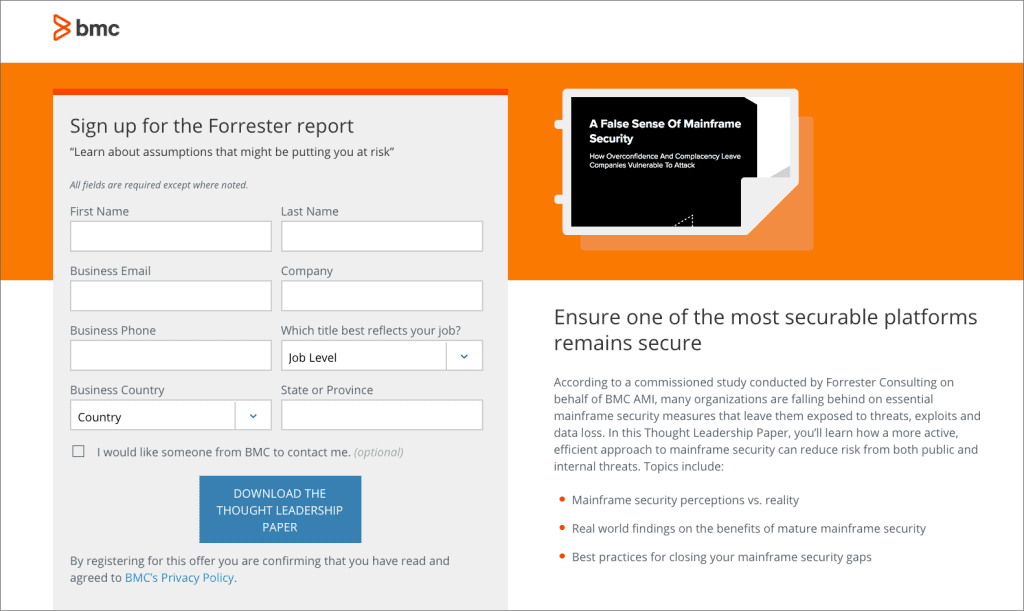Open the Job Level dropdown
The height and width of the screenshot is (611, 1024).
pyautogui.click(x=381, y=356)
